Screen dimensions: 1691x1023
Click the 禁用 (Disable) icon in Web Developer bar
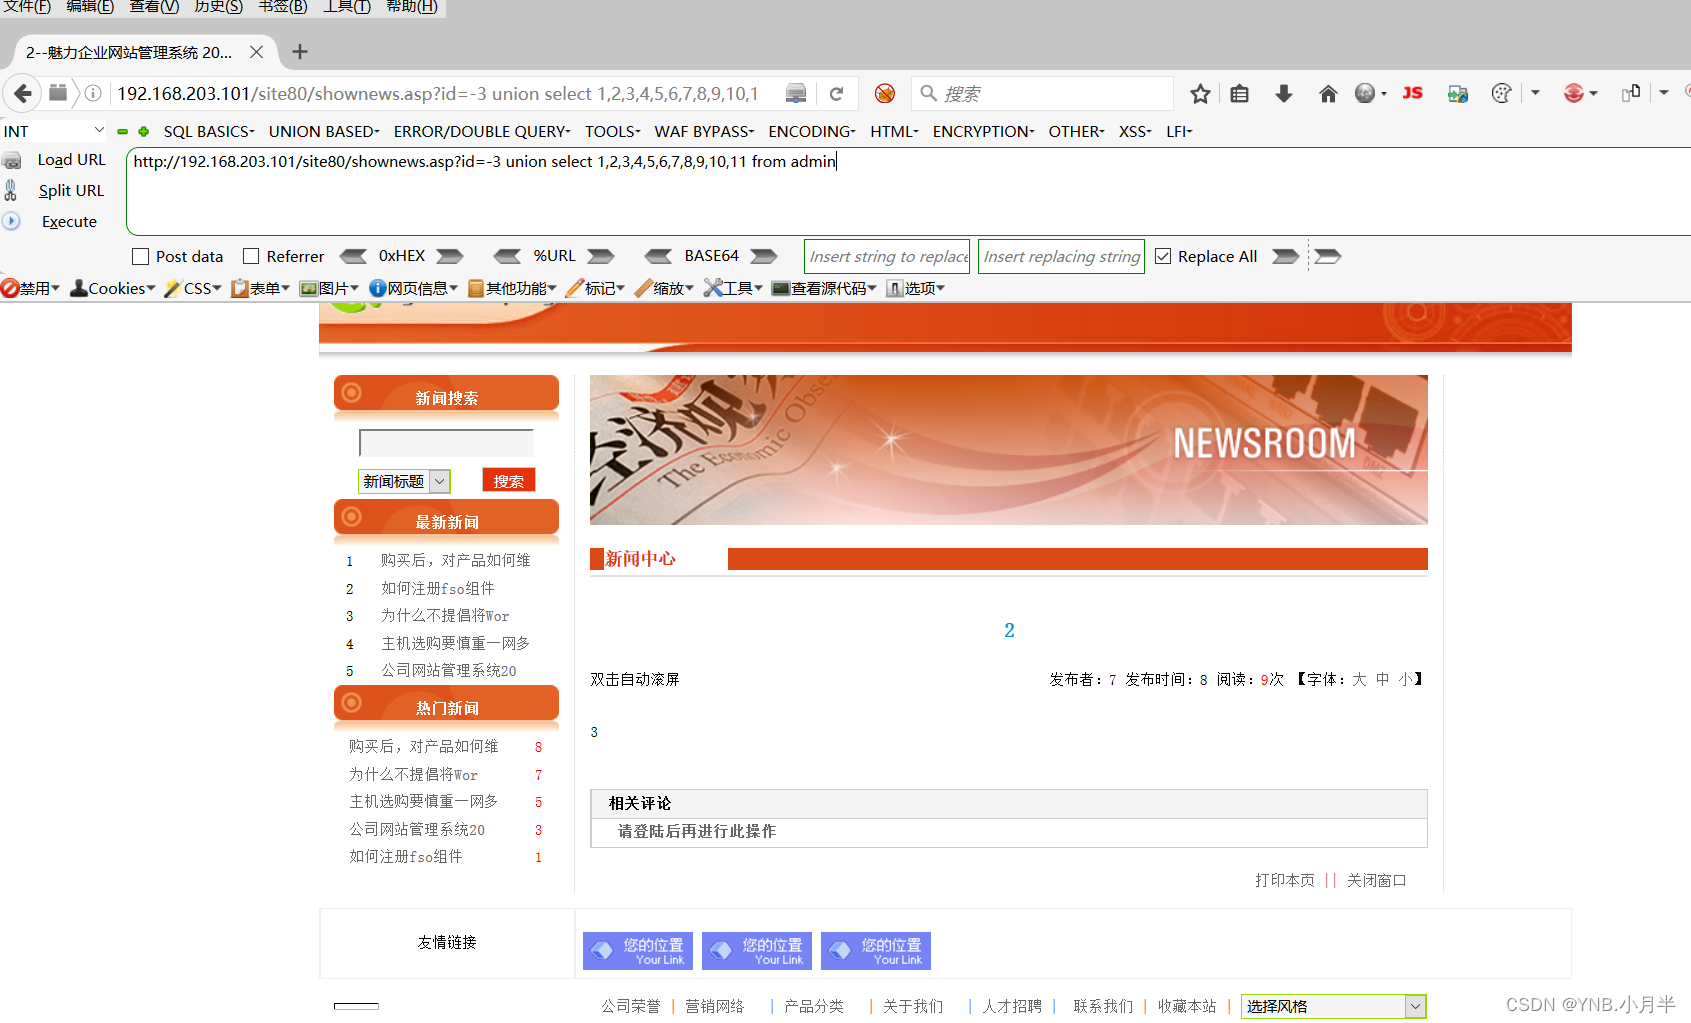click(8, 288)
